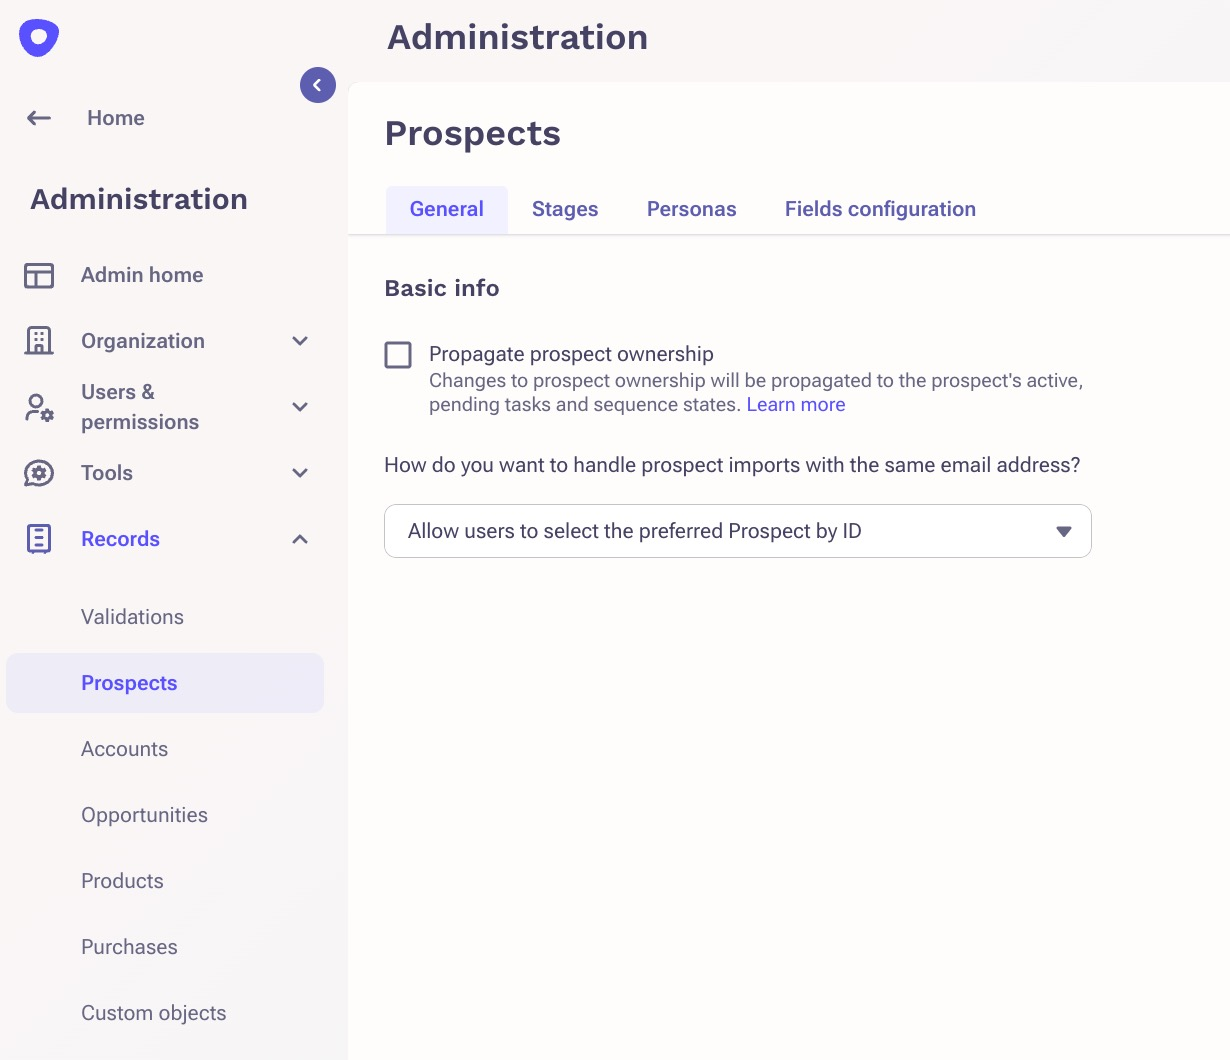Click the dropdown arrow for Prospect by ID
The image size is (1230, 1060).
point(1064,531)
